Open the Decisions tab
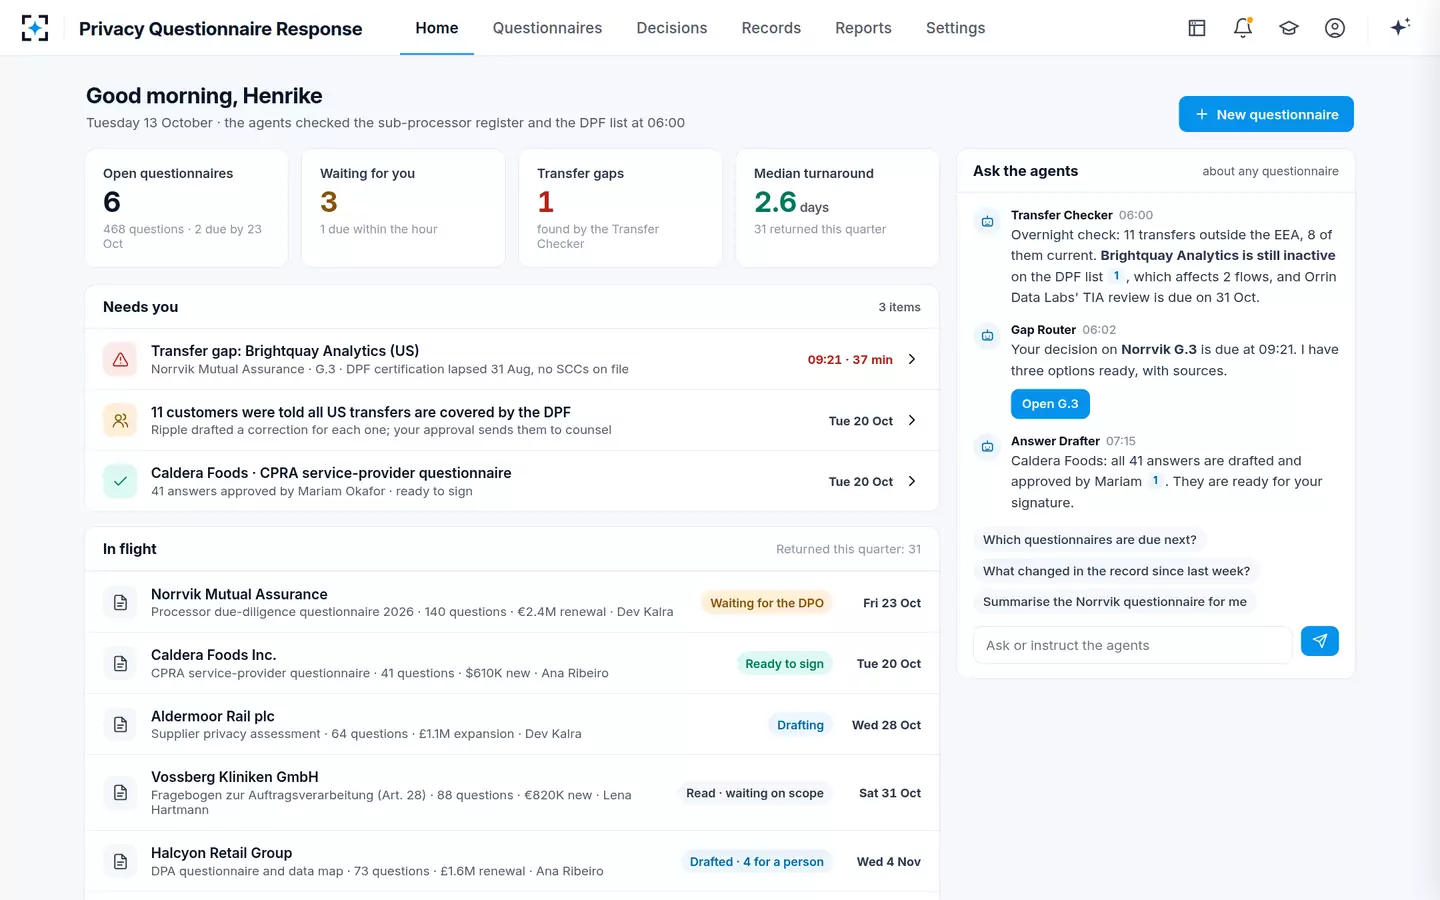 (672, 28)
